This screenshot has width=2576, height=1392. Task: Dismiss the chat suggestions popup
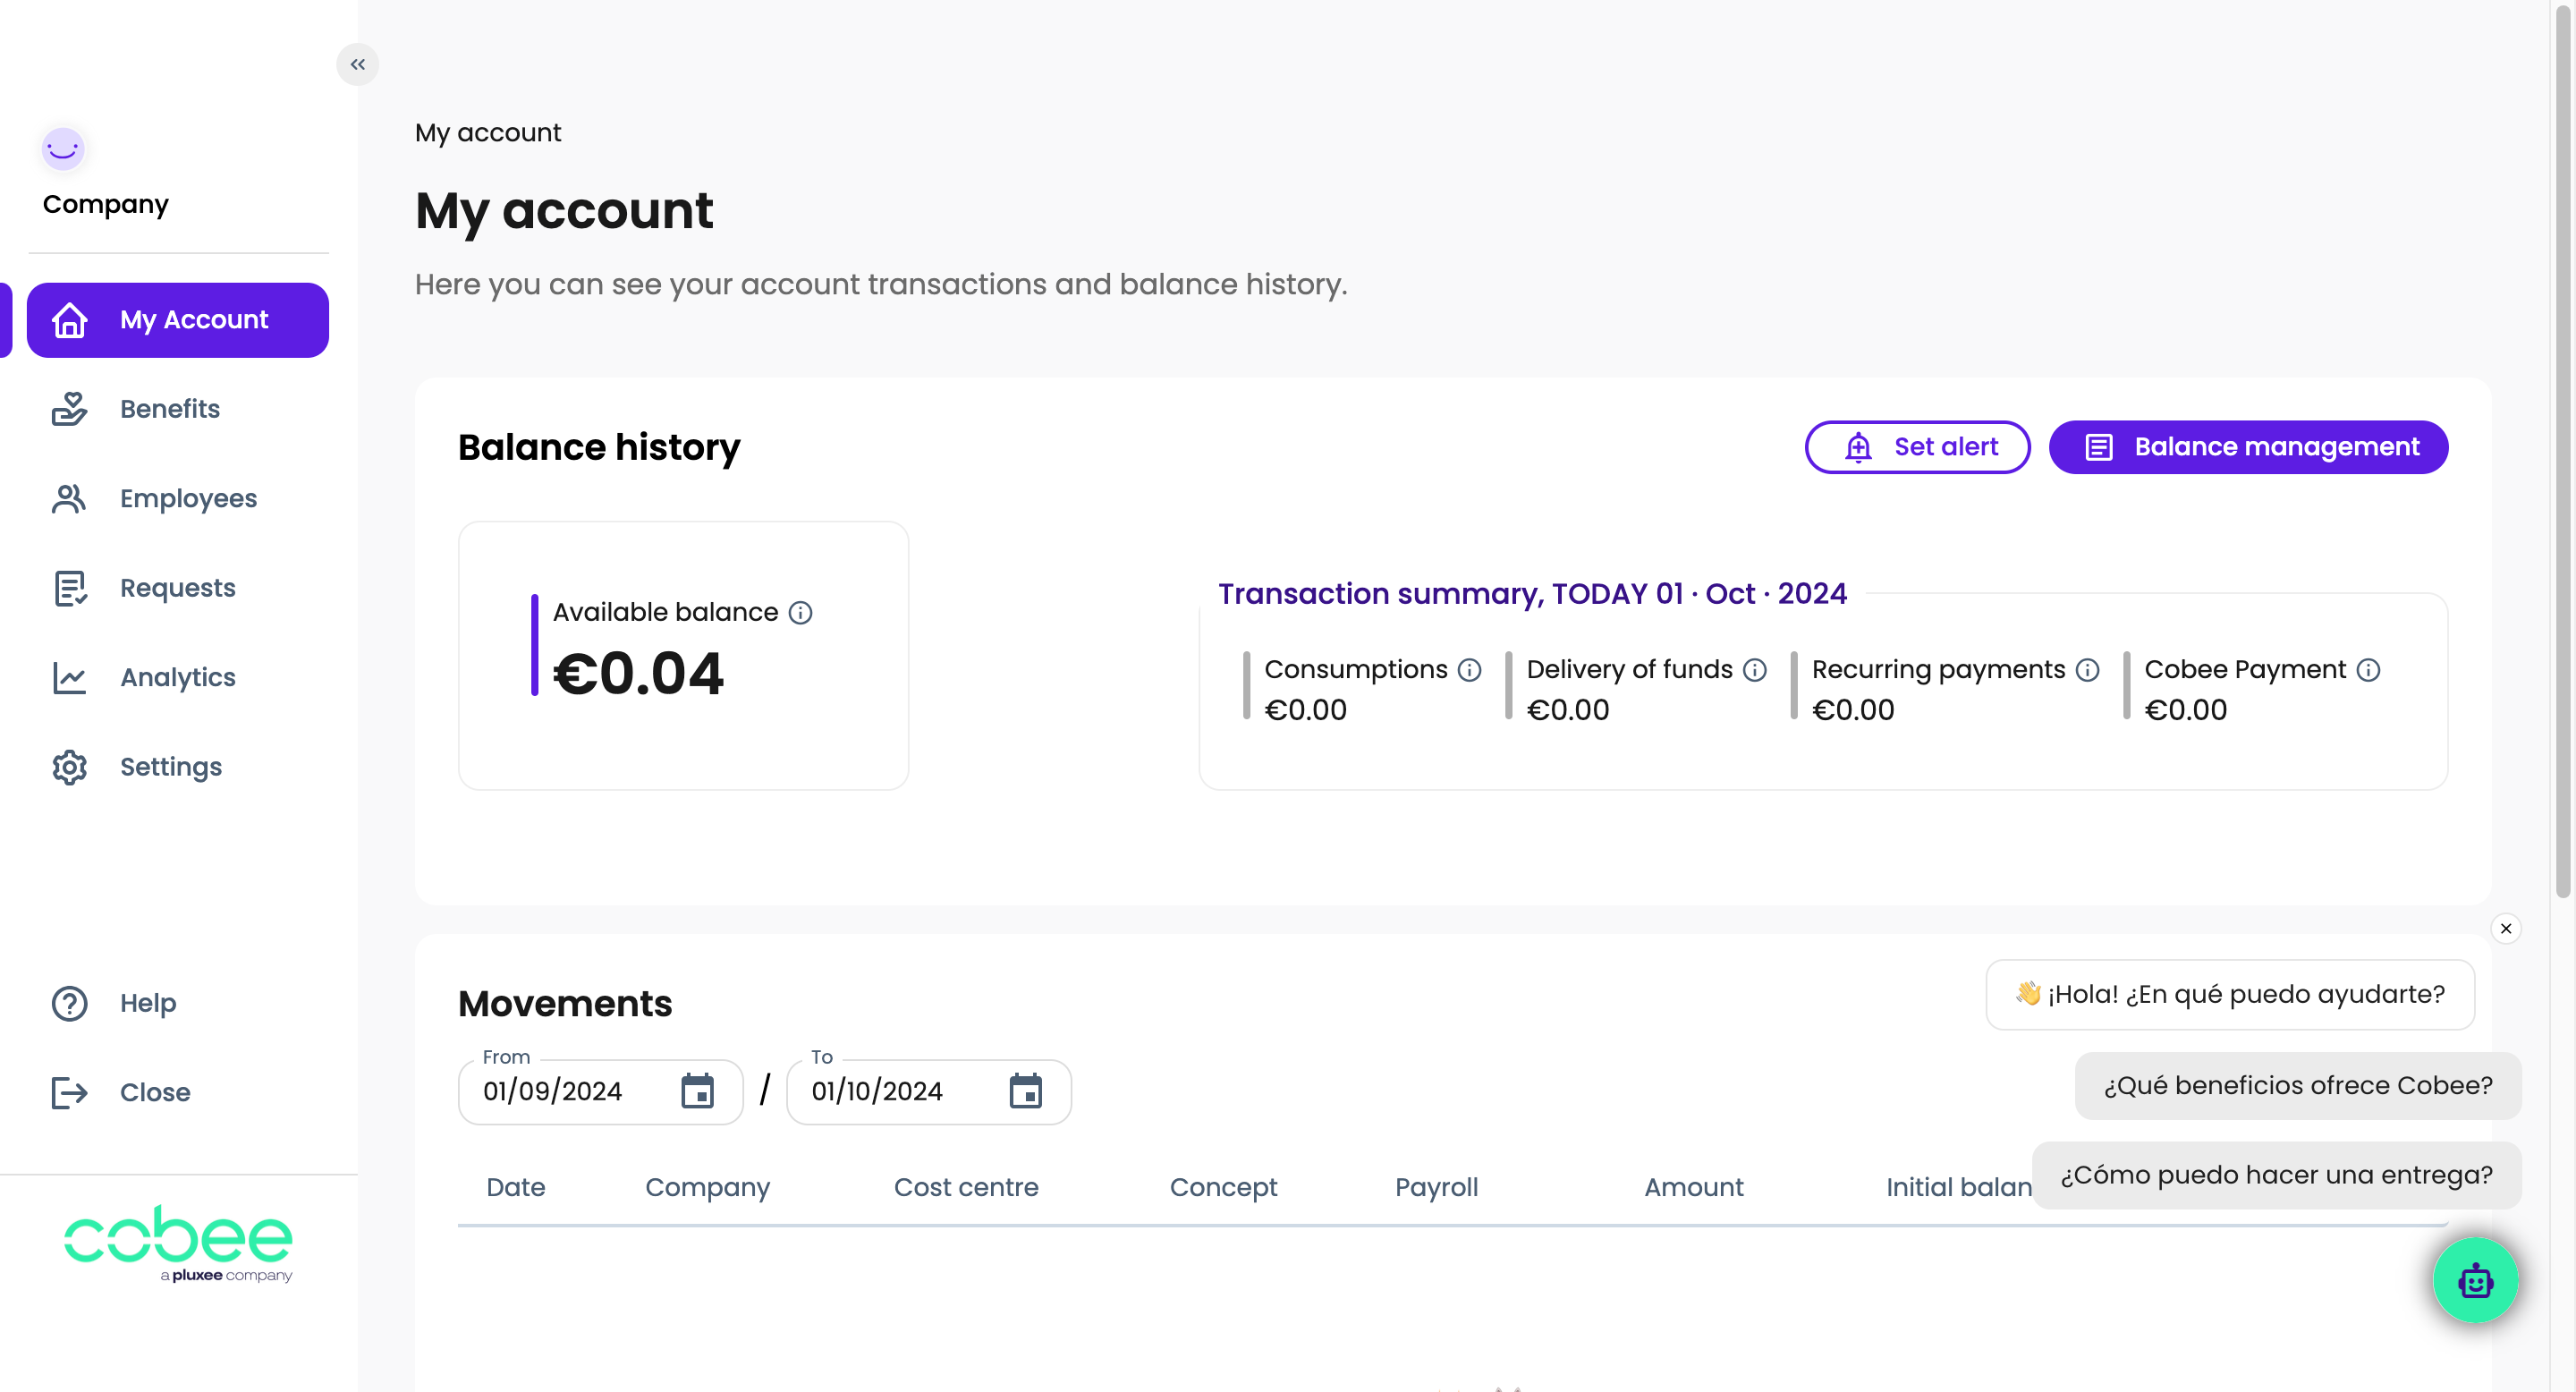[x=2505, y=928]
